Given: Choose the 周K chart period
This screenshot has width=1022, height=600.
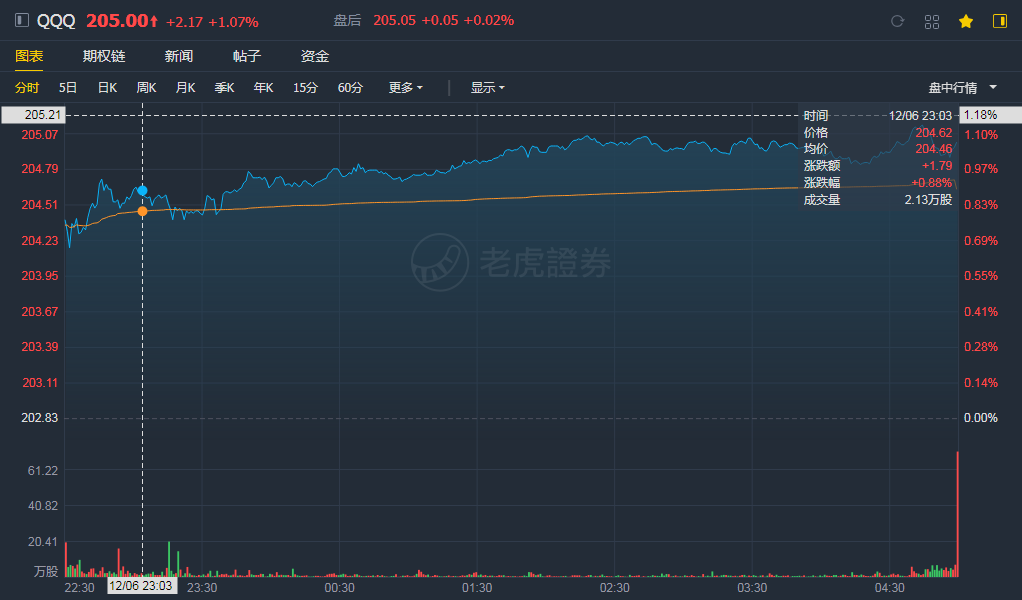Looking at the screenshot, I should (146, 88).
